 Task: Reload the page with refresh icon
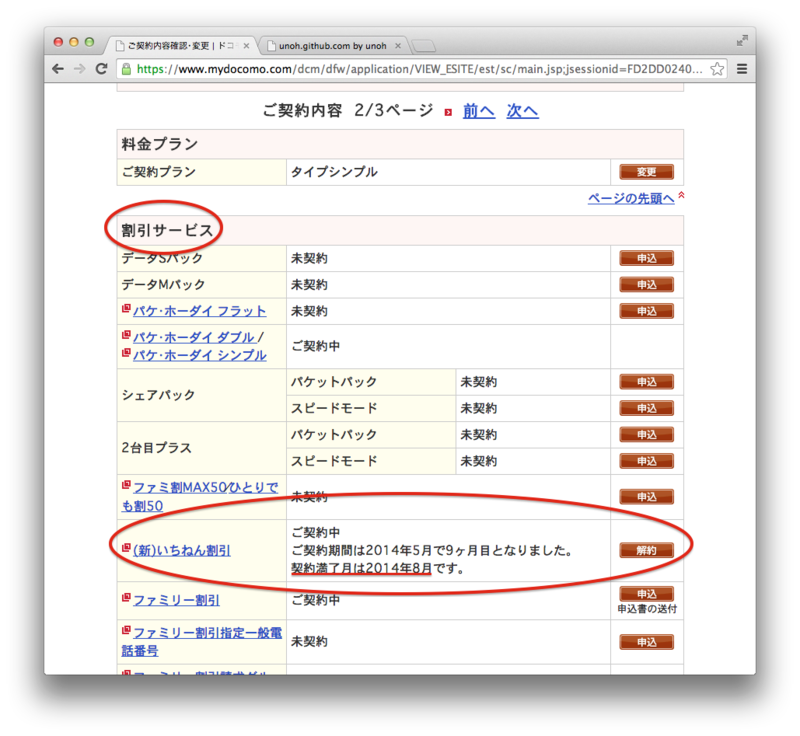point(102,69)
